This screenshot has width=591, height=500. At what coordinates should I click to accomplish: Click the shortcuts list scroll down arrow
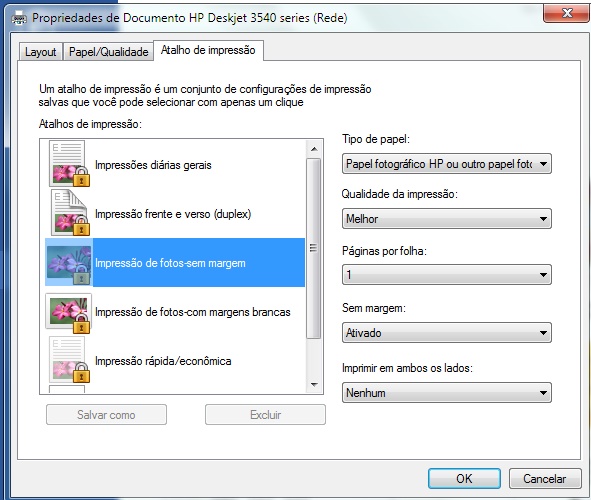click(314, 384)
